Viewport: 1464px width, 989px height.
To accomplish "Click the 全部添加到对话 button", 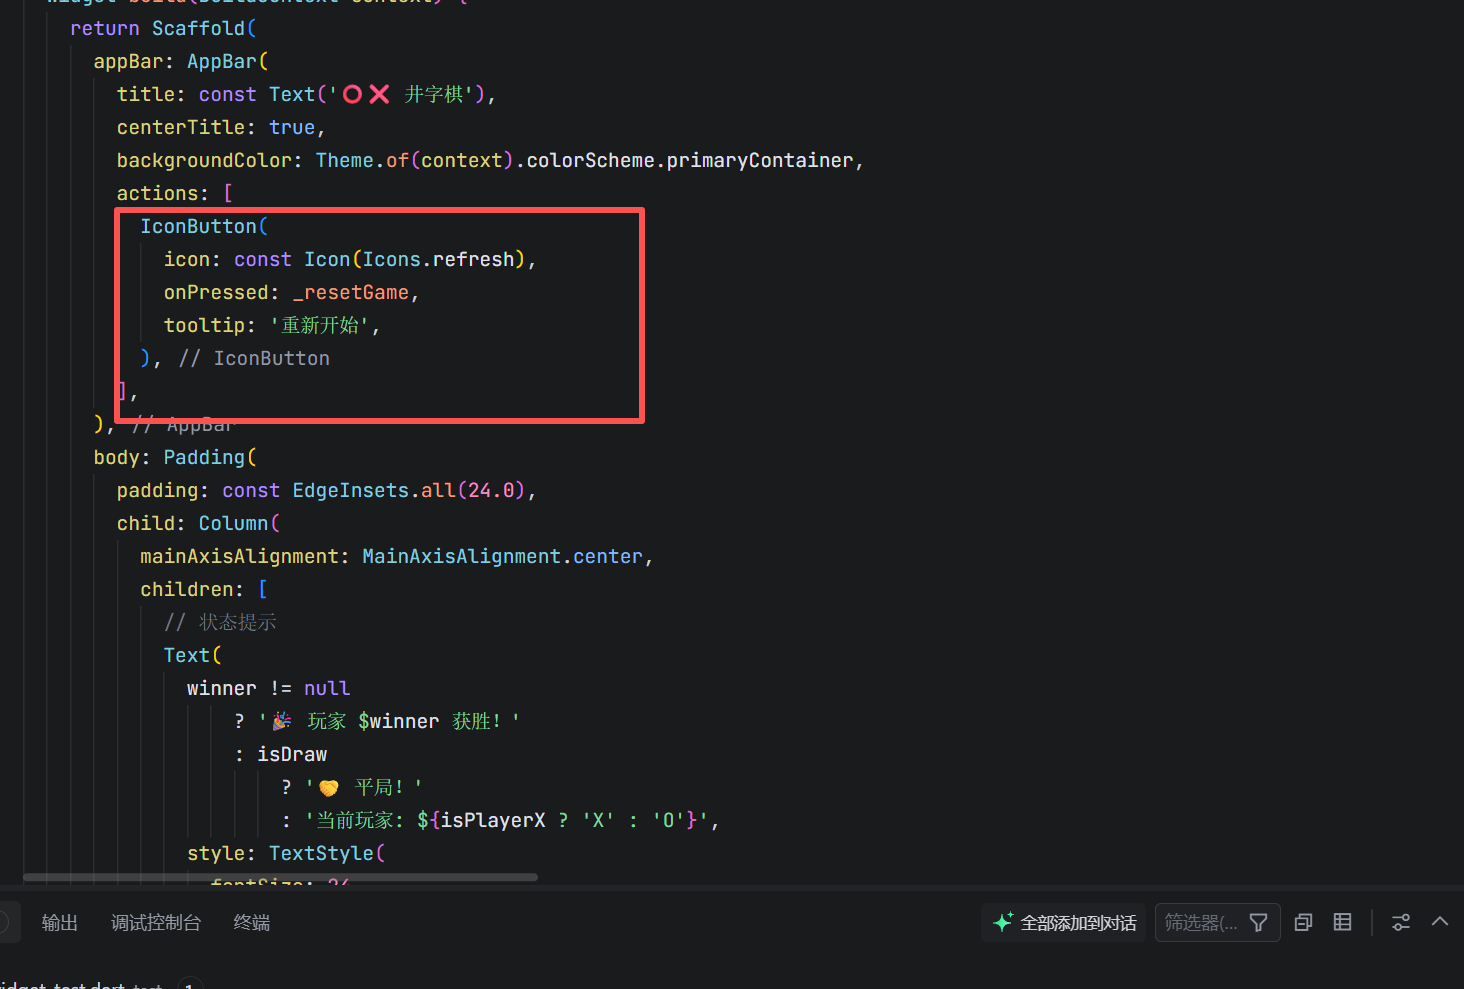I will click(x=1064, y=923).
